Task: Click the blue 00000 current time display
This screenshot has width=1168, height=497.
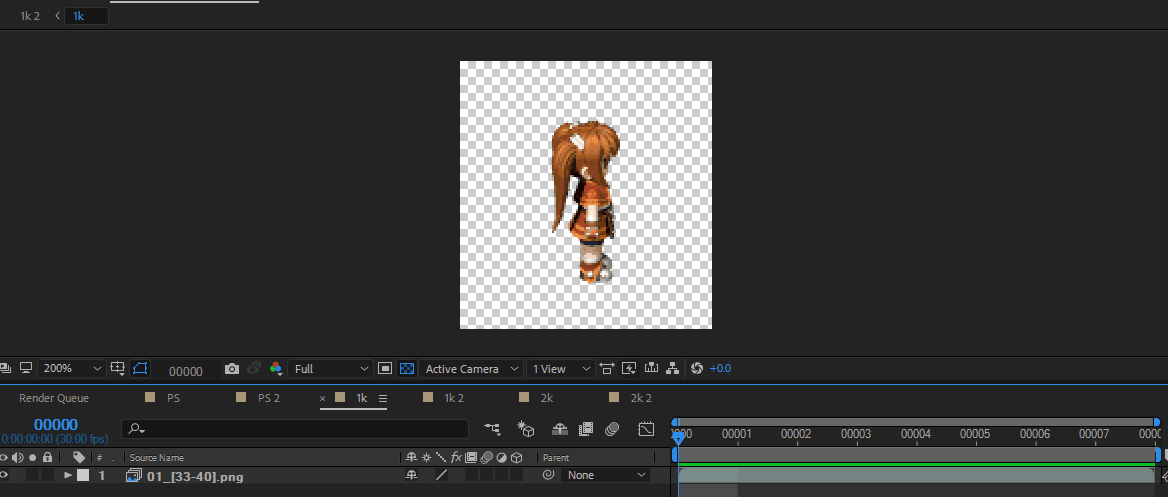Action: click(x=56, y=425)
